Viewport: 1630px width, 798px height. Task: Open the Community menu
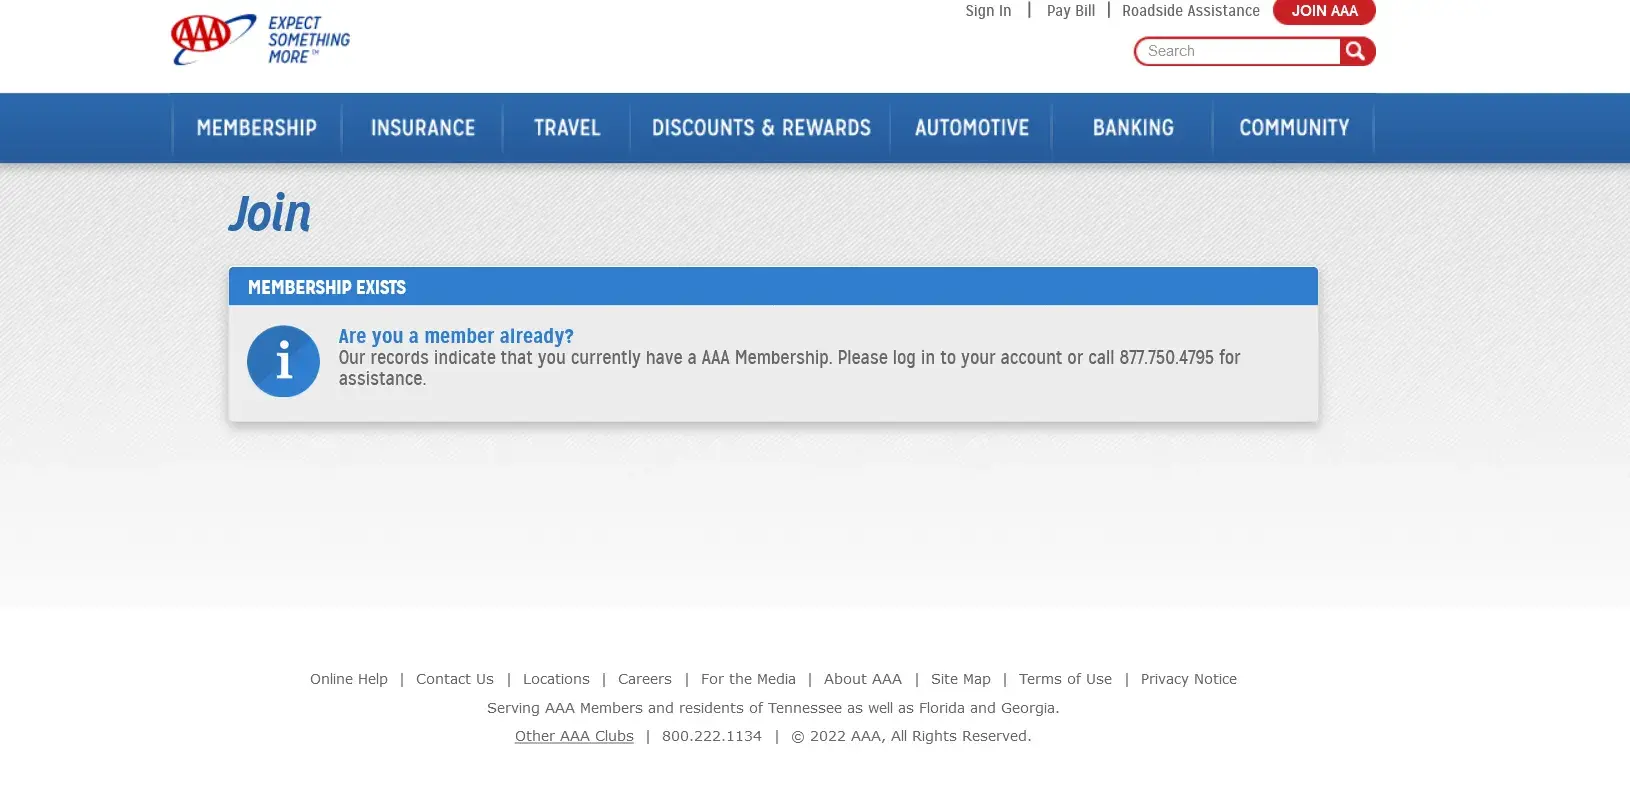point(1294,128)
